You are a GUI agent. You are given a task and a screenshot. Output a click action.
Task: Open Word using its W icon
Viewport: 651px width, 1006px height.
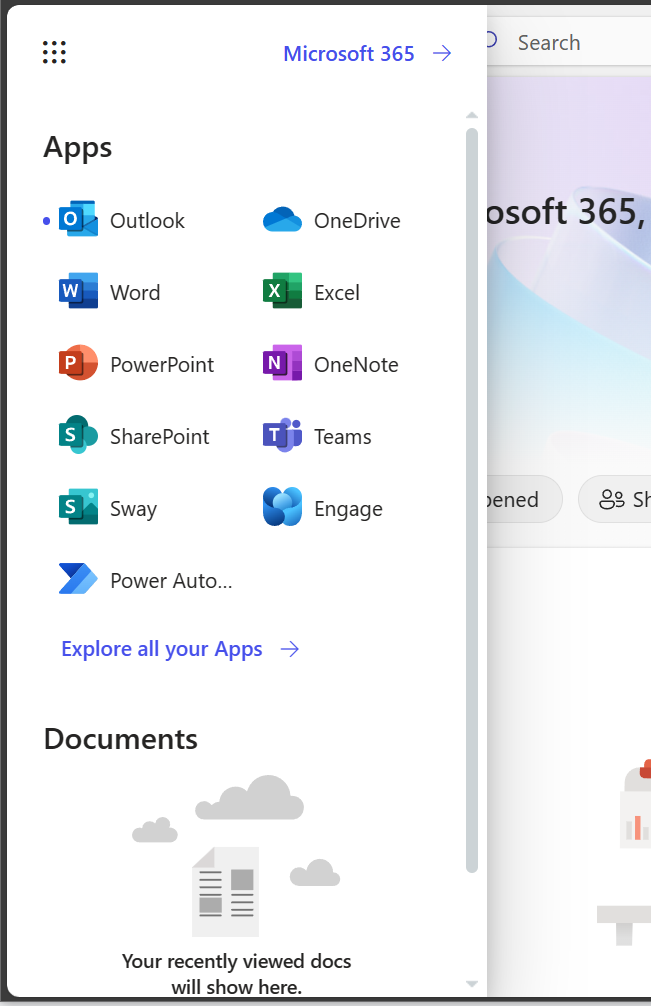click(x=78, y=291)
